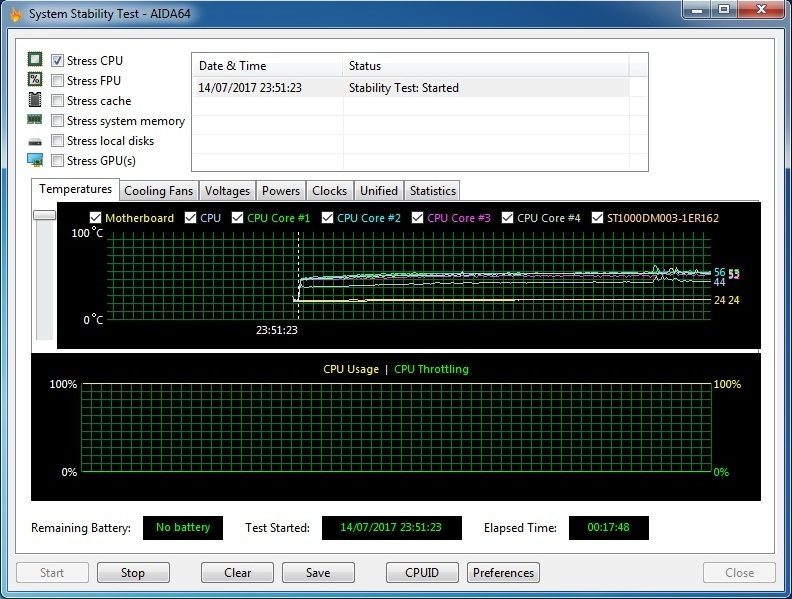The image size is (792, 599).
Task: Click the temperature graph vertical slider handle
Action: [44, 215]
